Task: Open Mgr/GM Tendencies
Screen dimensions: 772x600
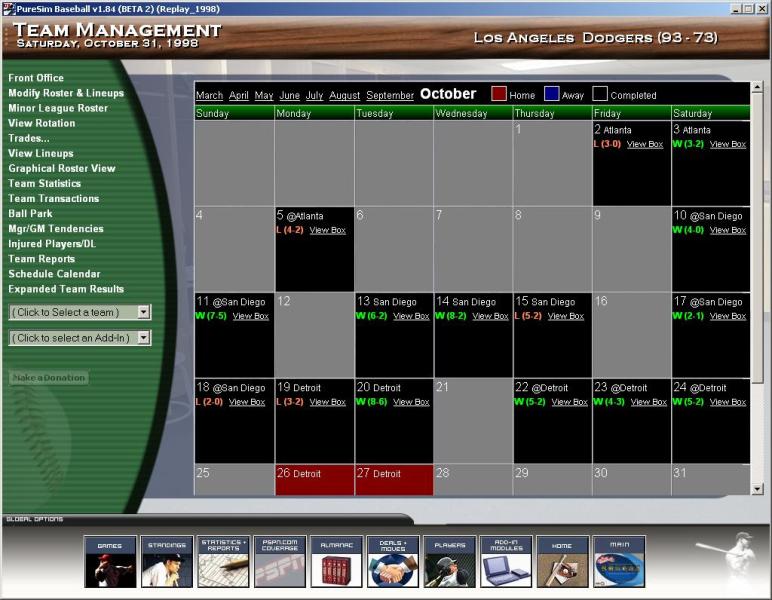Action: 56,229
